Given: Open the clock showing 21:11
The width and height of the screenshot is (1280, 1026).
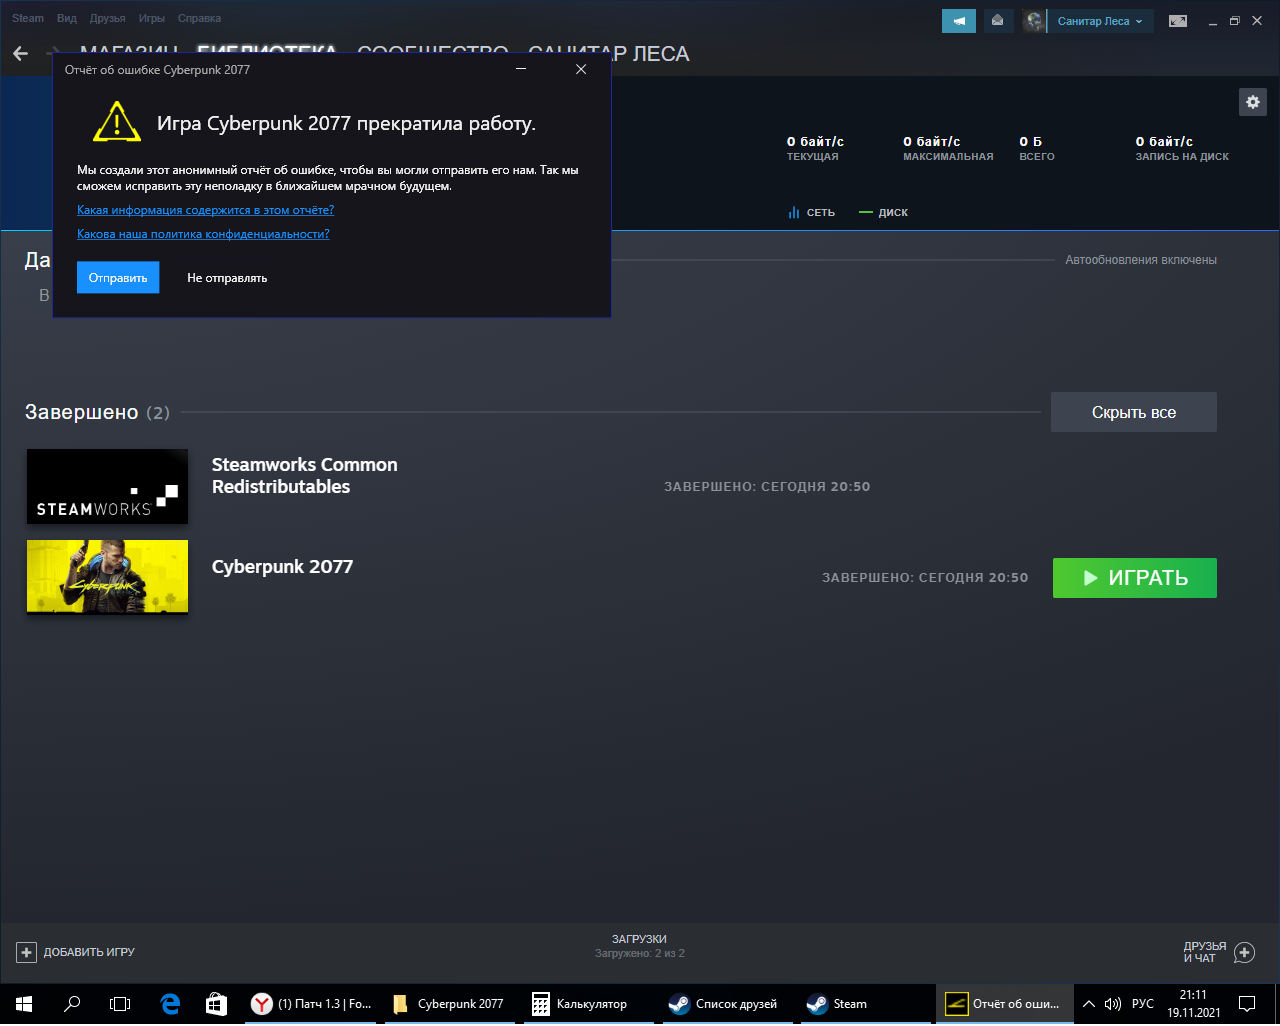Looking at the screenshot, I should pyautogui.click(x=1193, y=1004).
